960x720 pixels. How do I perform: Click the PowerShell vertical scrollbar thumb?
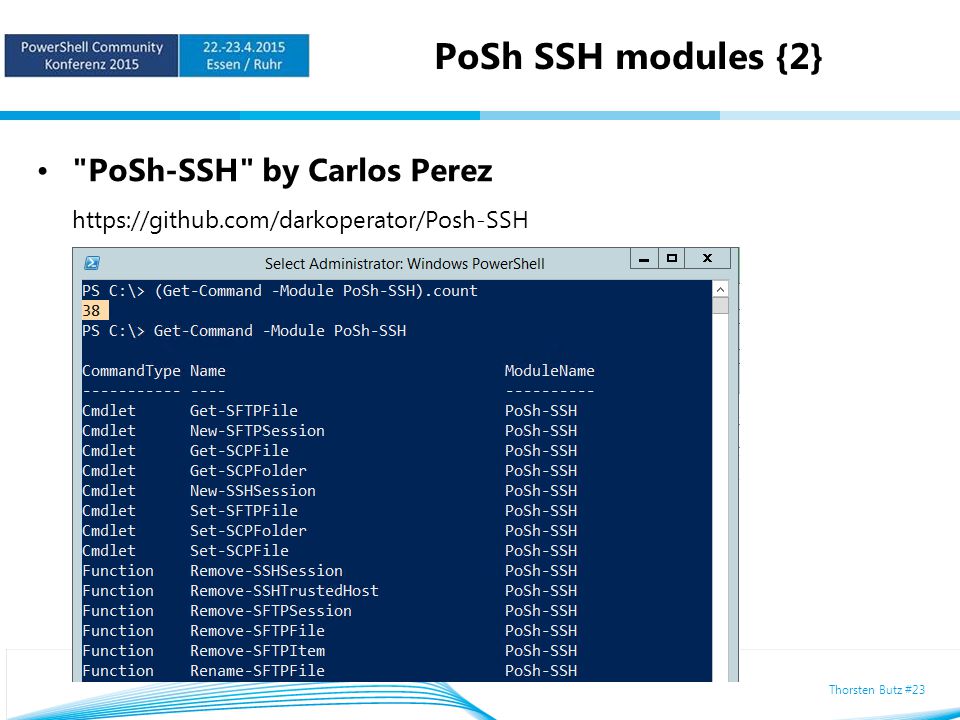(721, 306)
